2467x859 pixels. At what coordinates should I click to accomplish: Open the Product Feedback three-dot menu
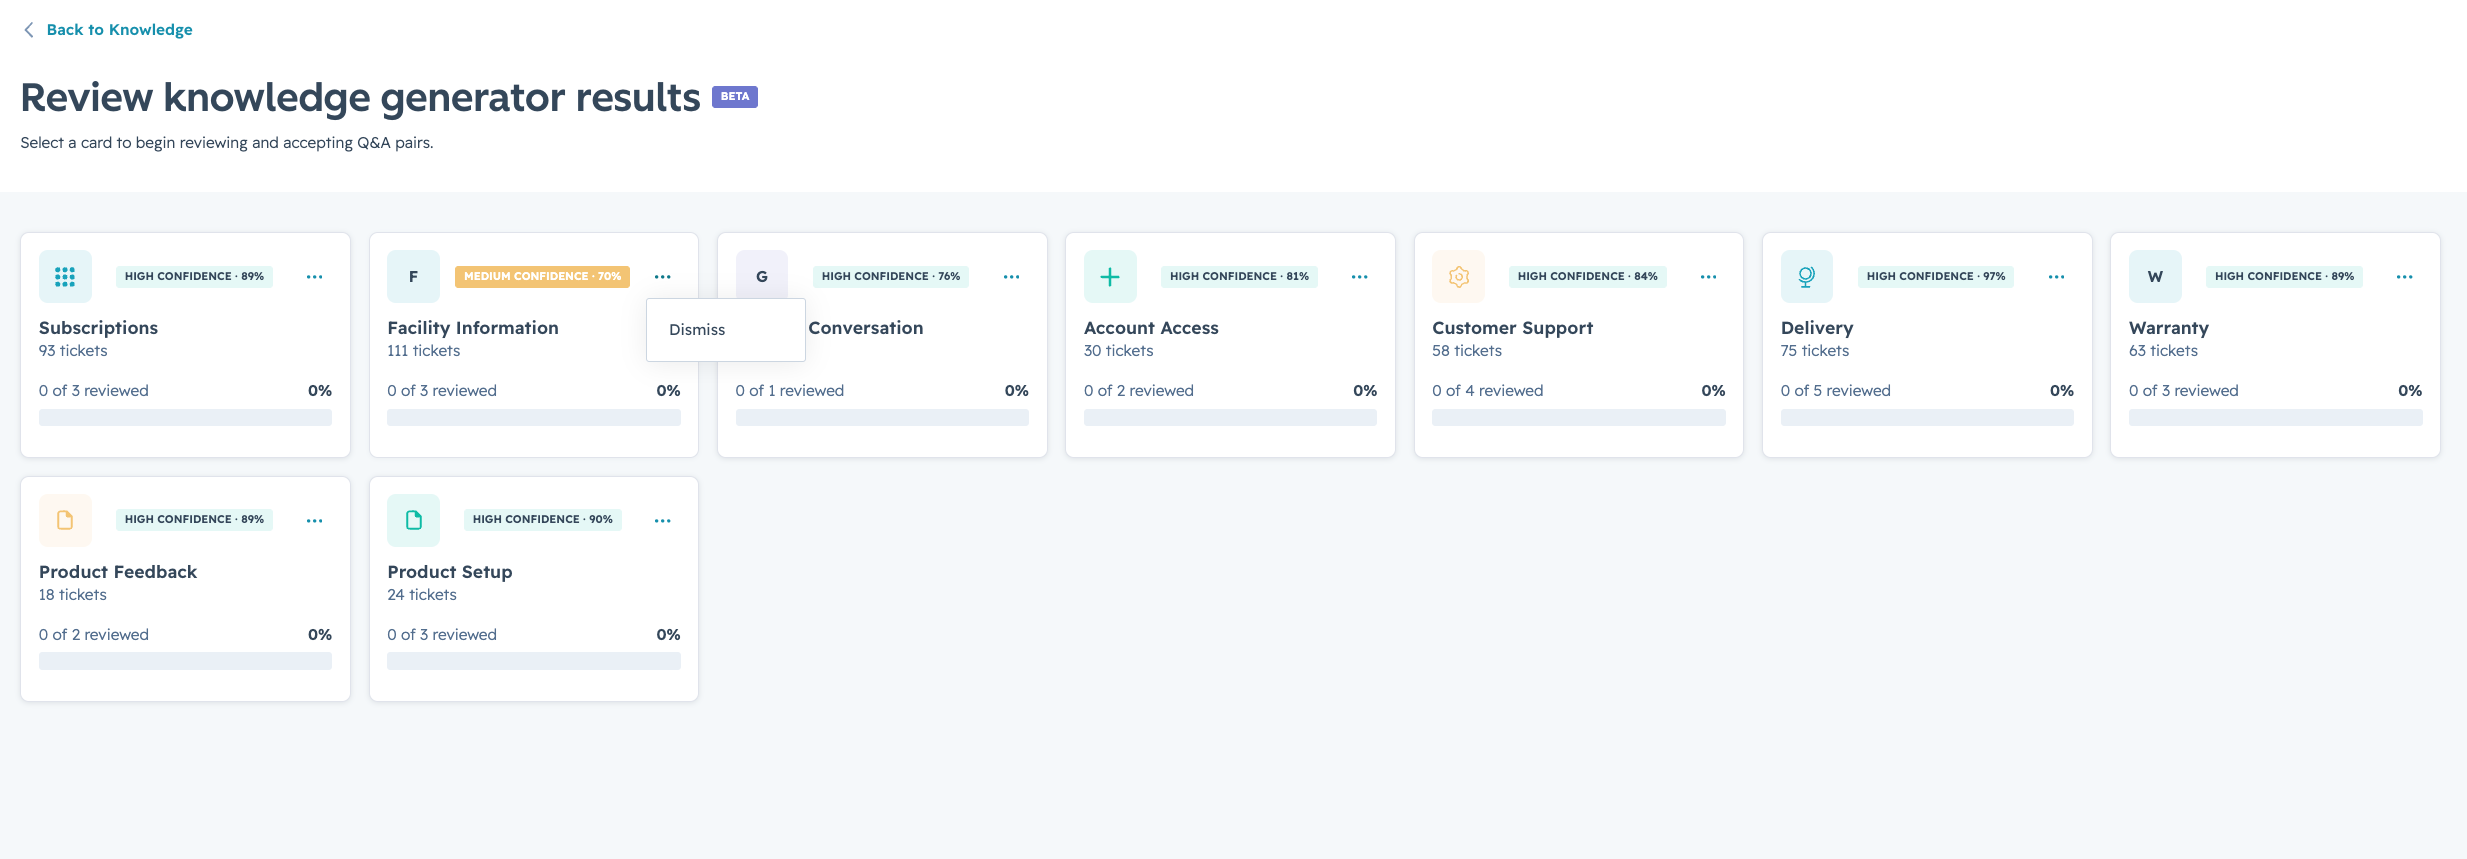point(314,521)
